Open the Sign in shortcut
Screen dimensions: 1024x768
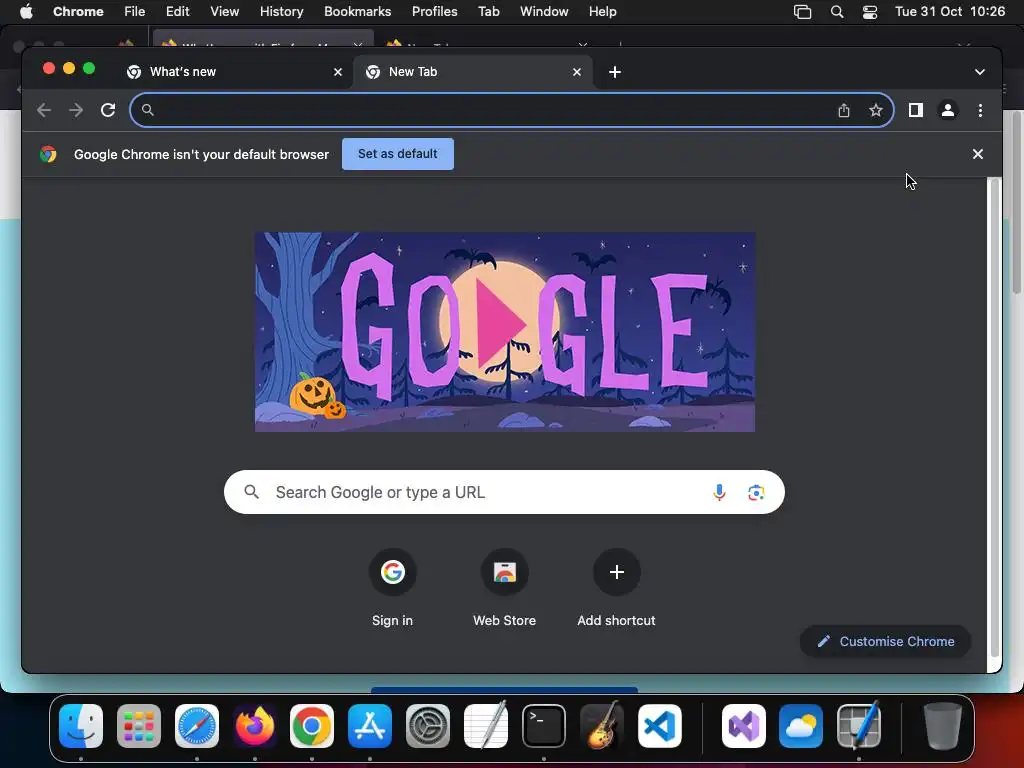[x=392, y=589]
